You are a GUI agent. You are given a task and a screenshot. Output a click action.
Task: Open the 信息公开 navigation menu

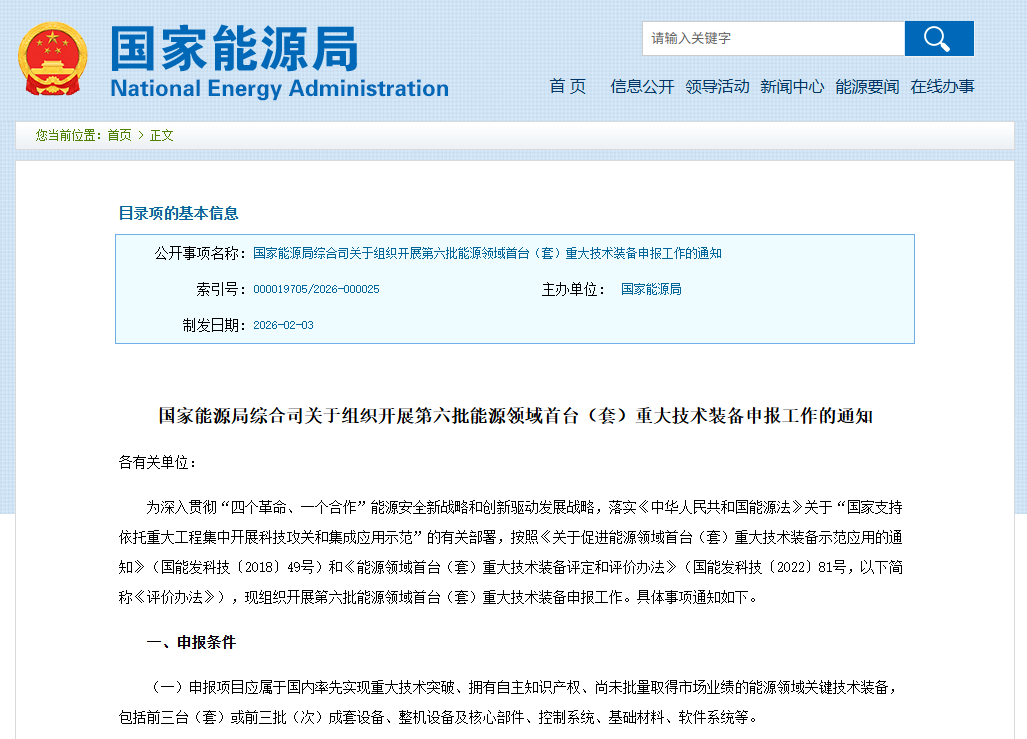[641, 86]
